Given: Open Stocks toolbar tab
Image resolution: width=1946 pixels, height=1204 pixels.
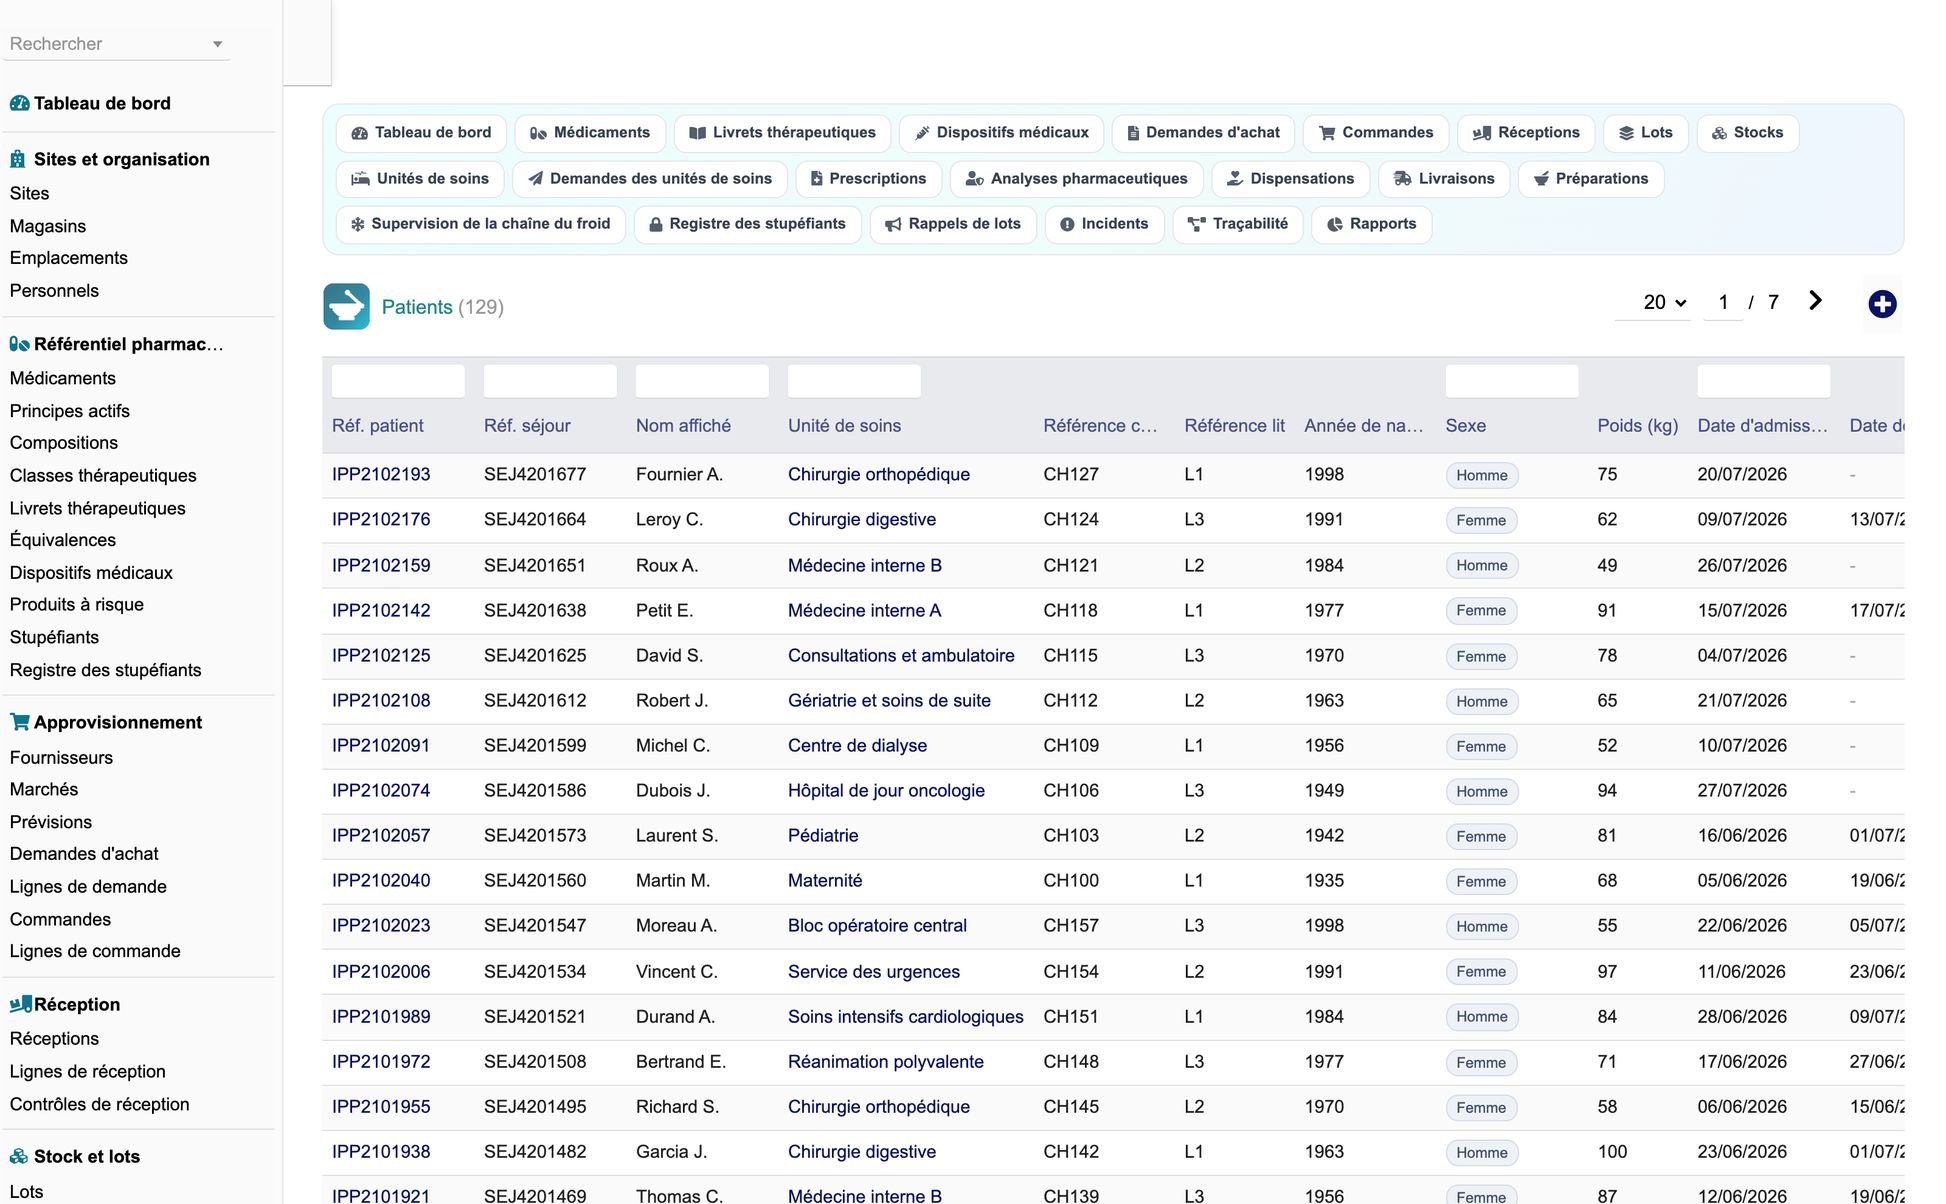Looking at the screenshot, I should click(1748, 133).
